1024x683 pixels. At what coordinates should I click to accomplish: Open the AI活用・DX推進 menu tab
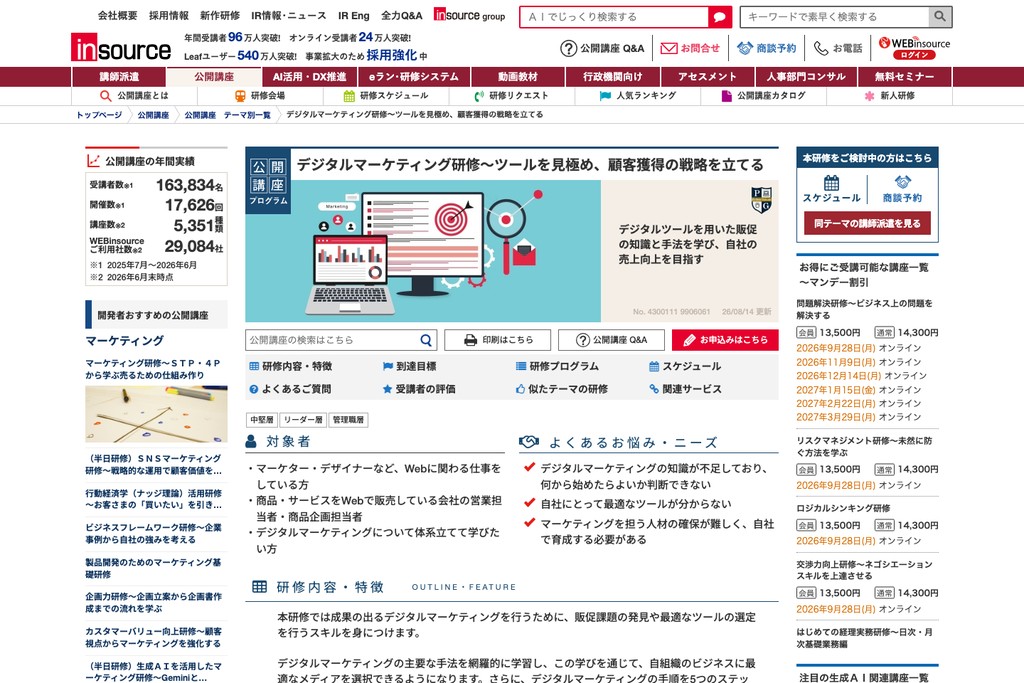pyautogui.click(x=310, y=76)
